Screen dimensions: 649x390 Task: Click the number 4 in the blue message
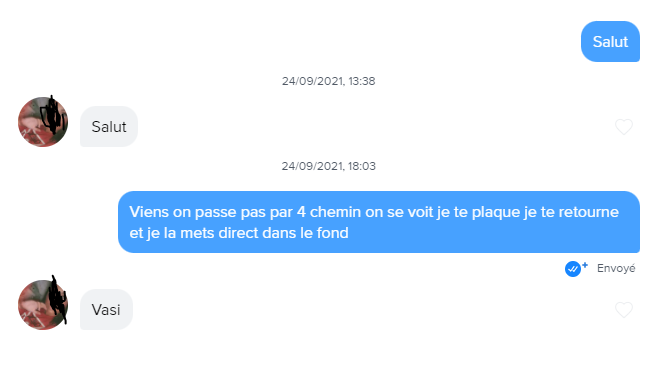[301, 212]
